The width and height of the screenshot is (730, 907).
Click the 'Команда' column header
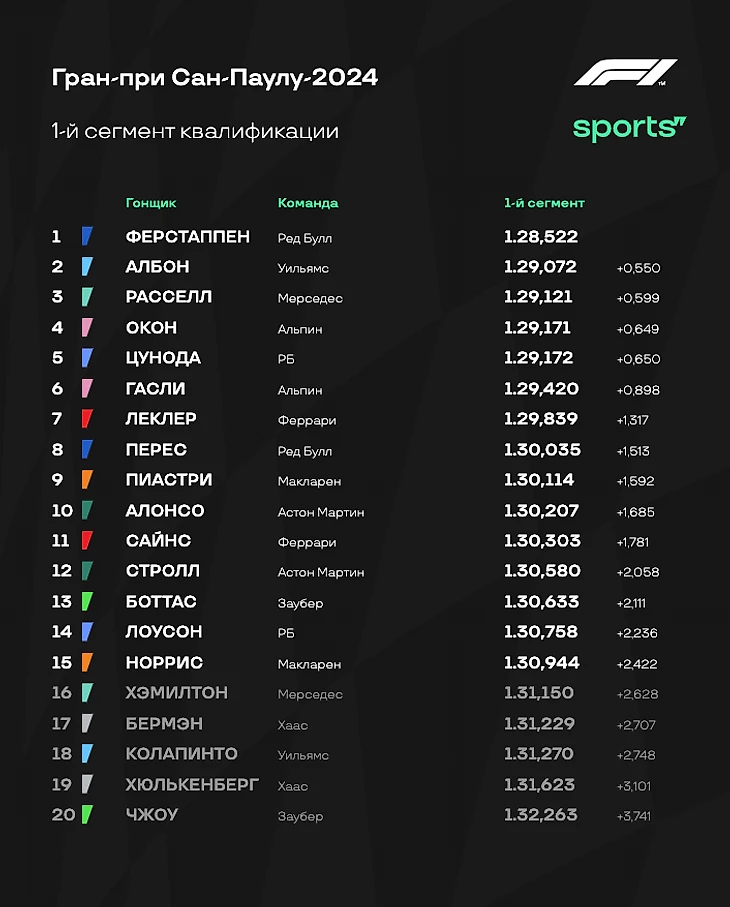(x=308, y=203)
